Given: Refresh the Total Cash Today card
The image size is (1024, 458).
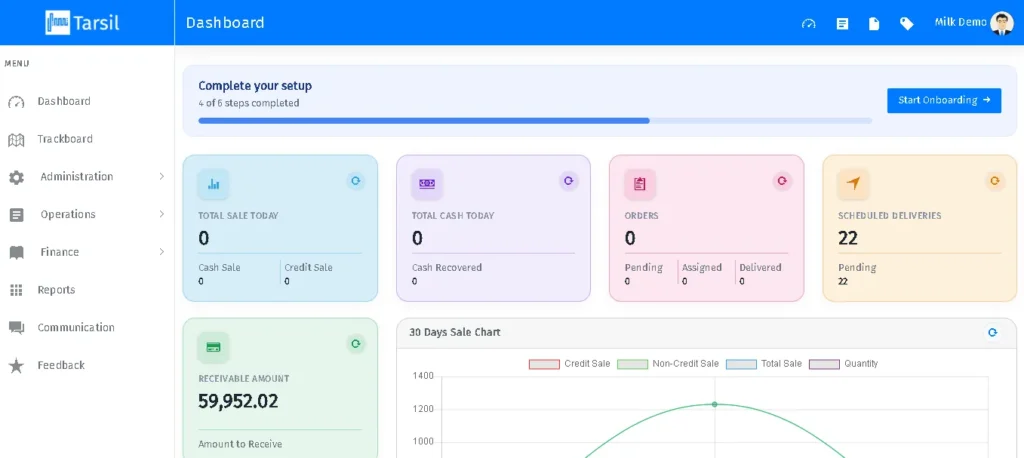Looking at the screenshot, I should (x=568, y=181).
